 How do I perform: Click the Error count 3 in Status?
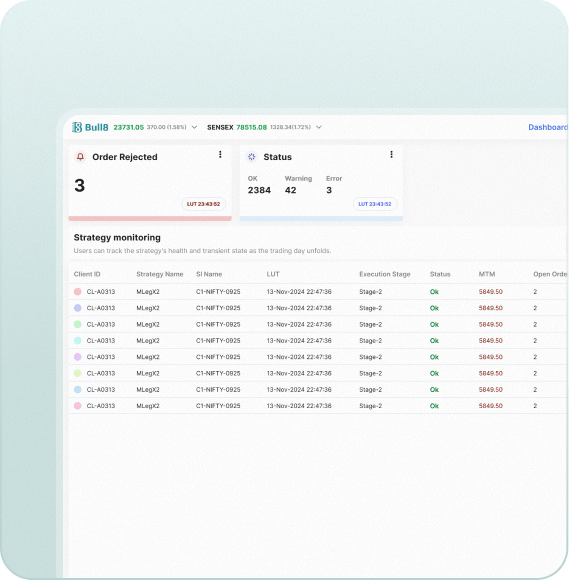click(329, 190)
